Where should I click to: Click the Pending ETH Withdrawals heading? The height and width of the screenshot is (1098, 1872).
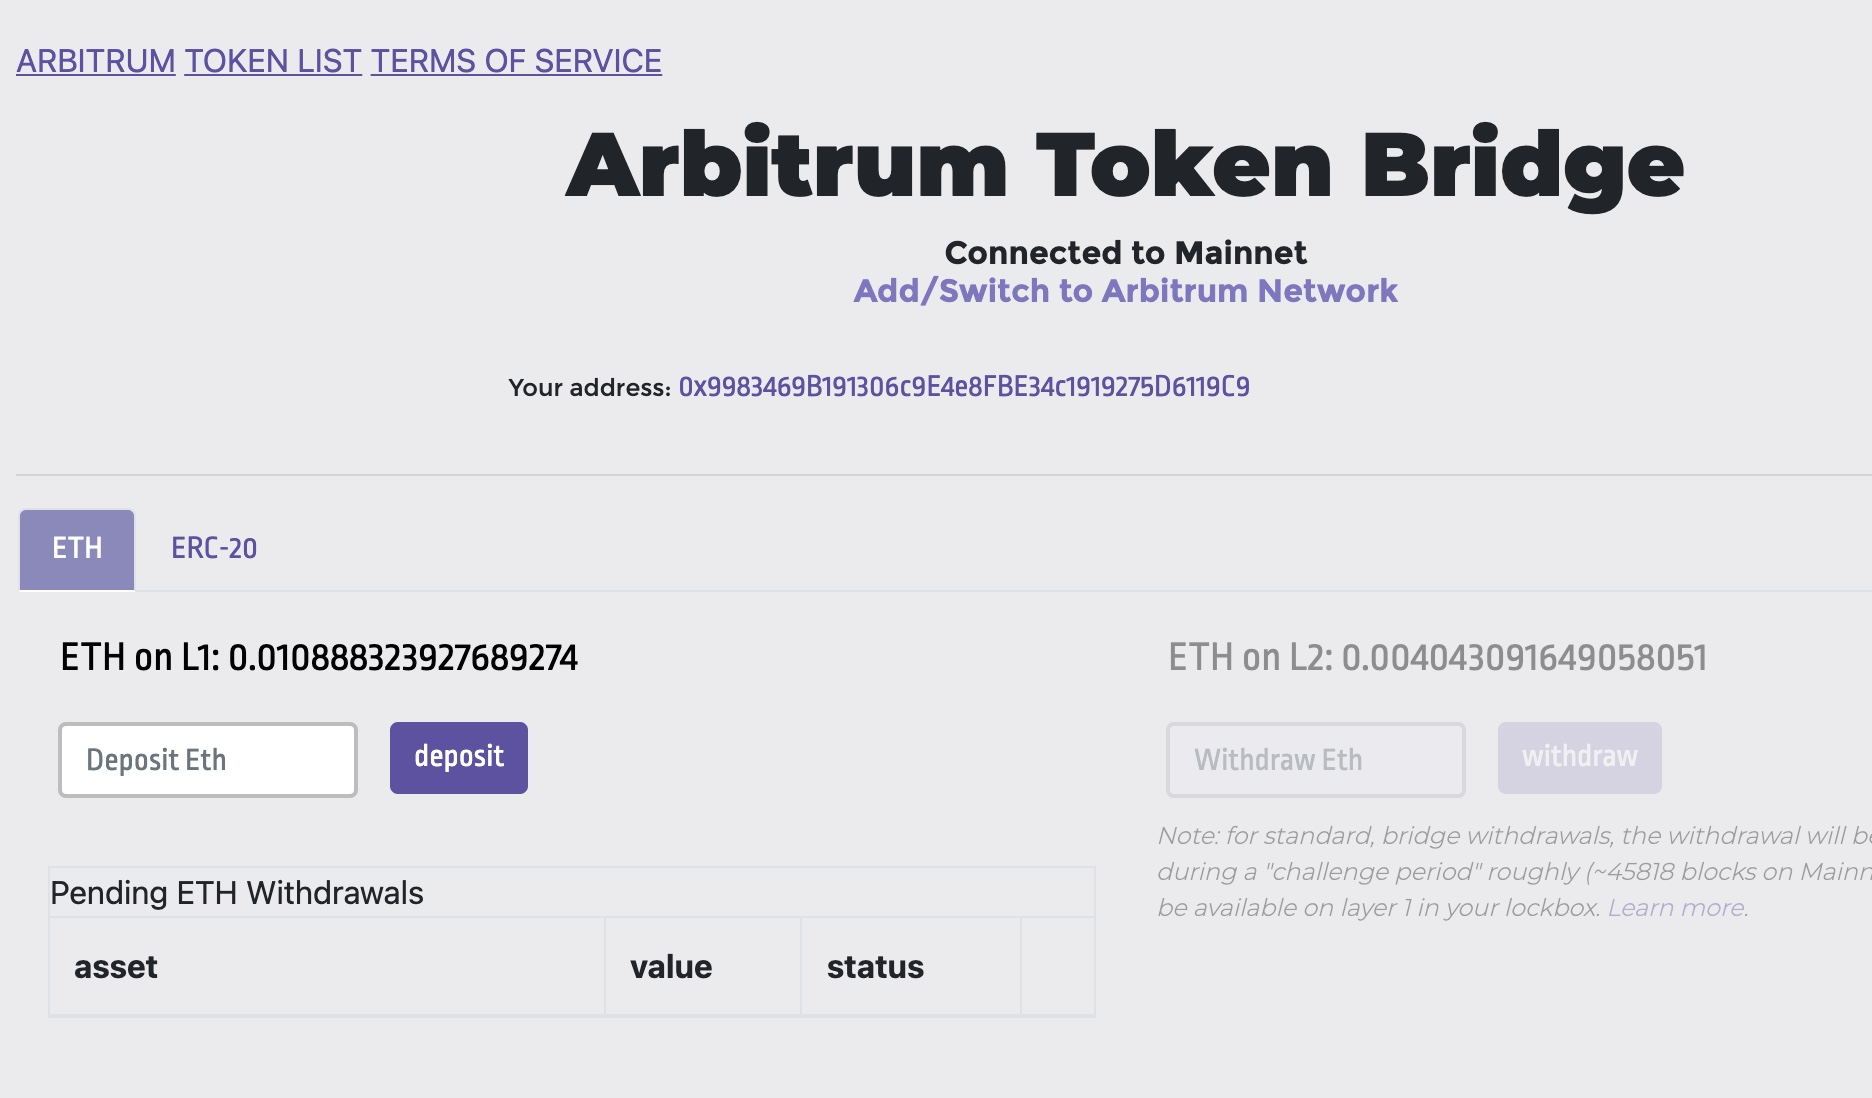point(237,893)
